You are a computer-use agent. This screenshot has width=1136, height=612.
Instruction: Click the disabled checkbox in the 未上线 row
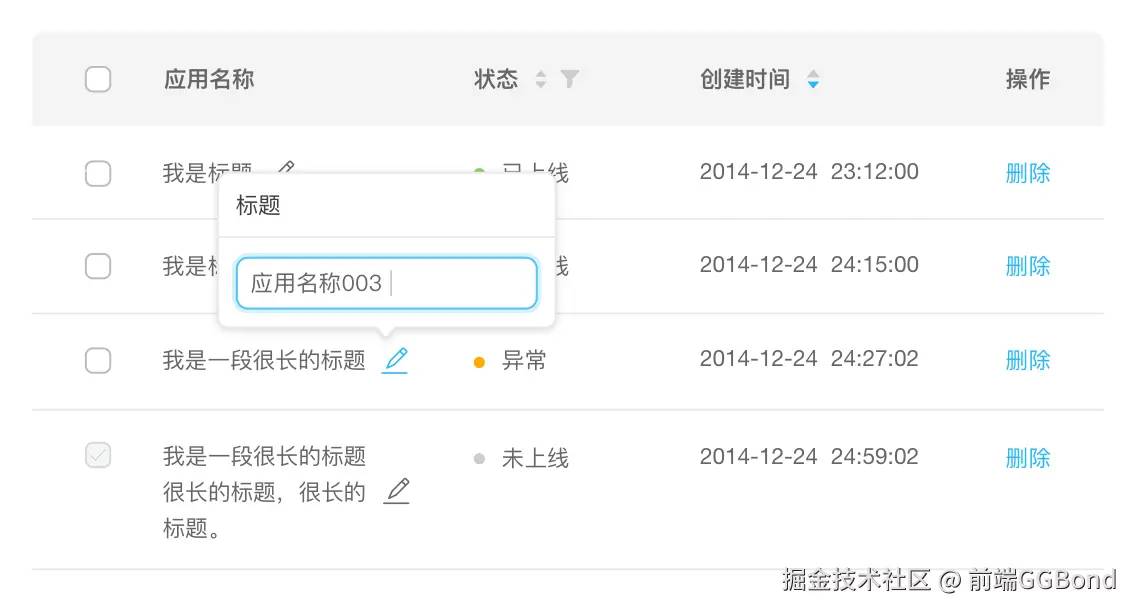click(x=98, y=456)
